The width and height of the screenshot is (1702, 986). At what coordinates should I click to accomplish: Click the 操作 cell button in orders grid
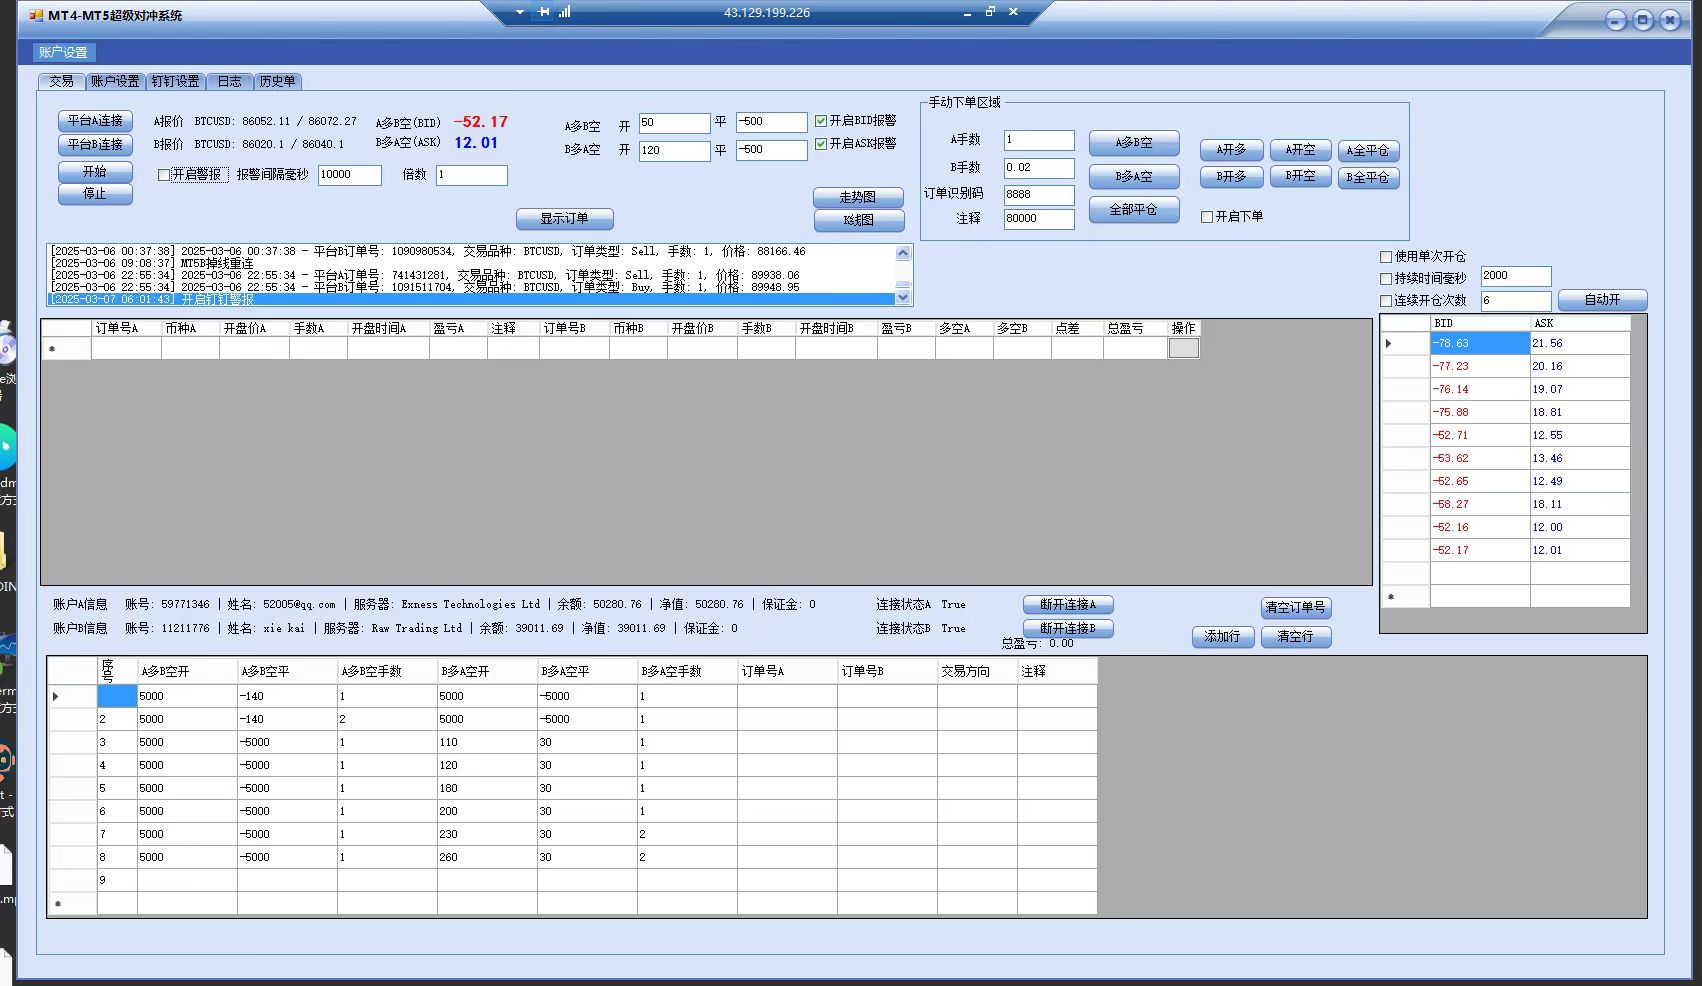pyautogui.click(x=1183, y=348)
